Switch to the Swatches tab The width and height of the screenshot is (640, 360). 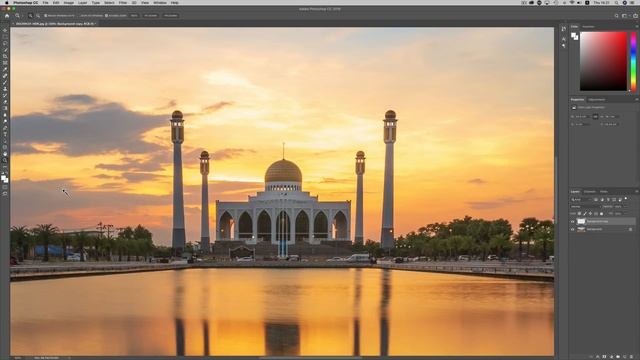[588, 27]
